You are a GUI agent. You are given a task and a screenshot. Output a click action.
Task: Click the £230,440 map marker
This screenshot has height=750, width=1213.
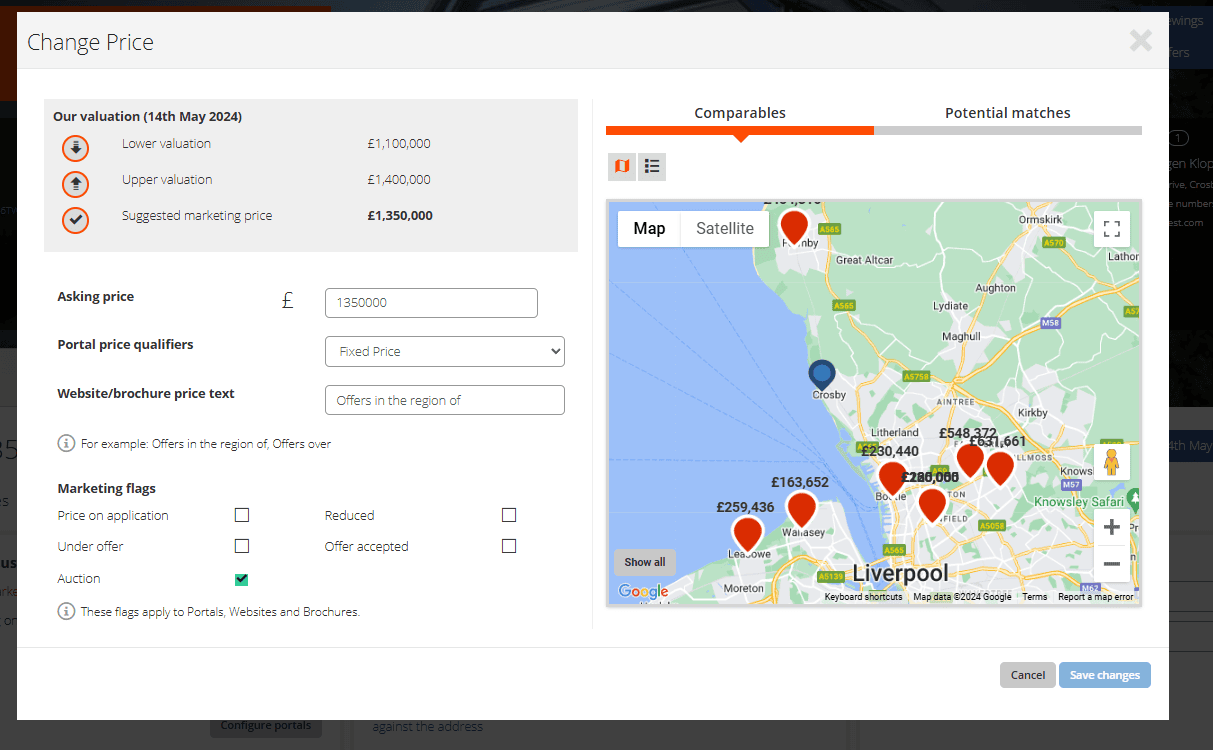click(x=893, y=478)
